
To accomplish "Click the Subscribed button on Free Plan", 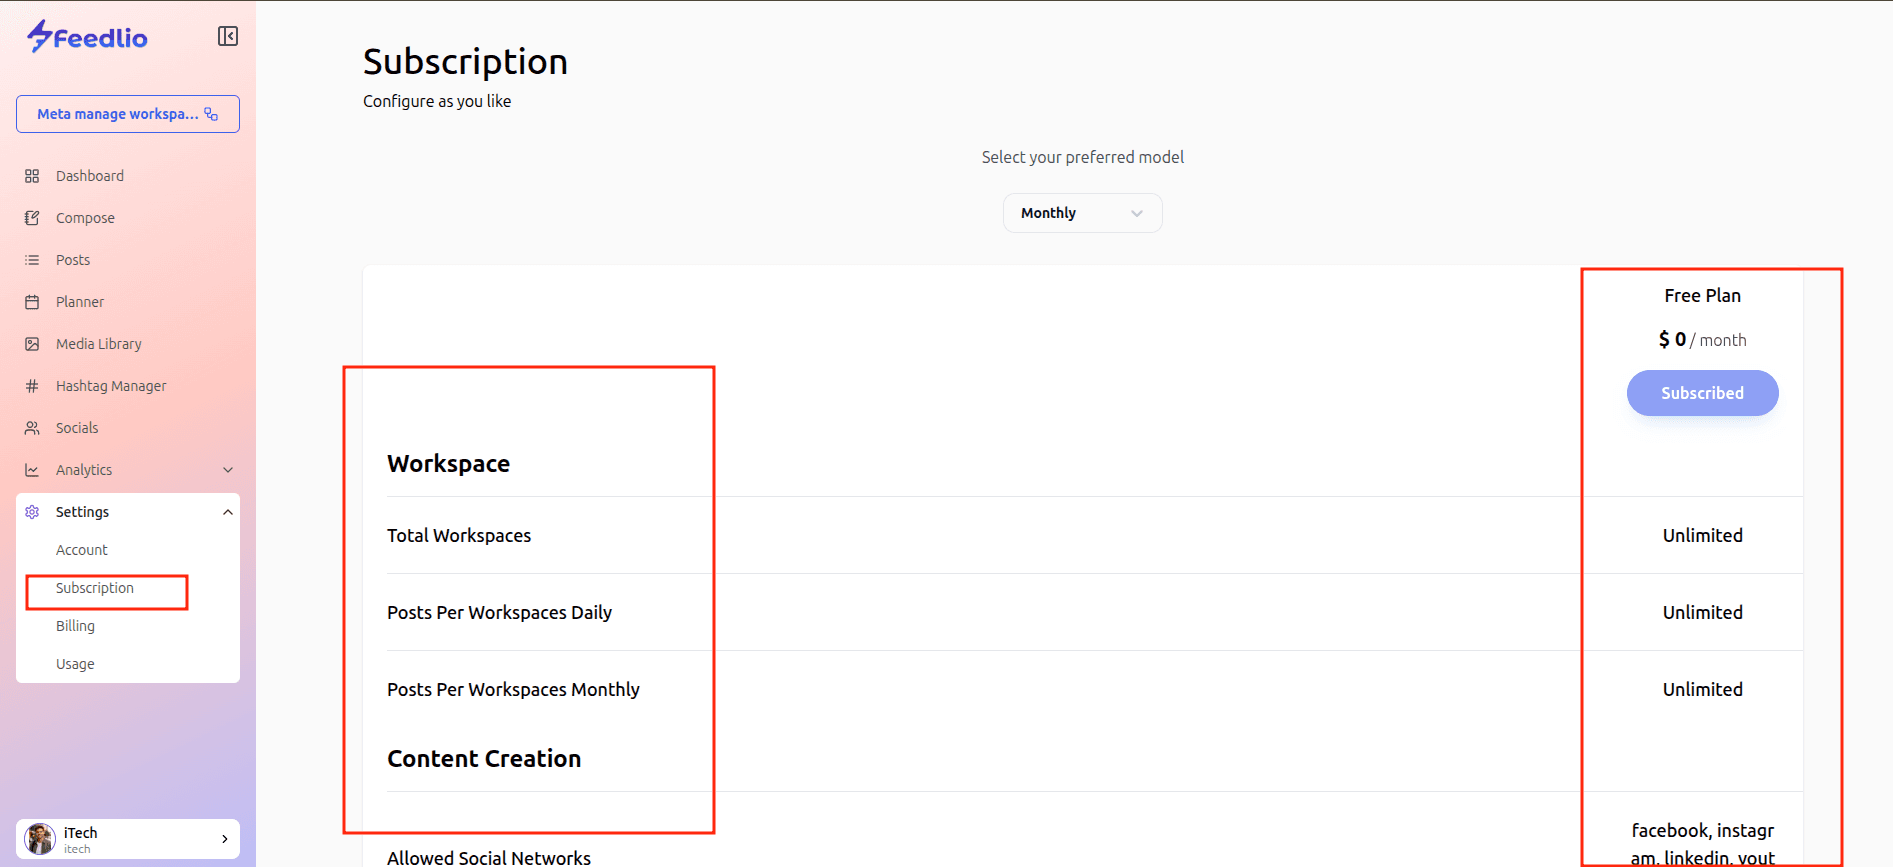I will [1702, 393].
